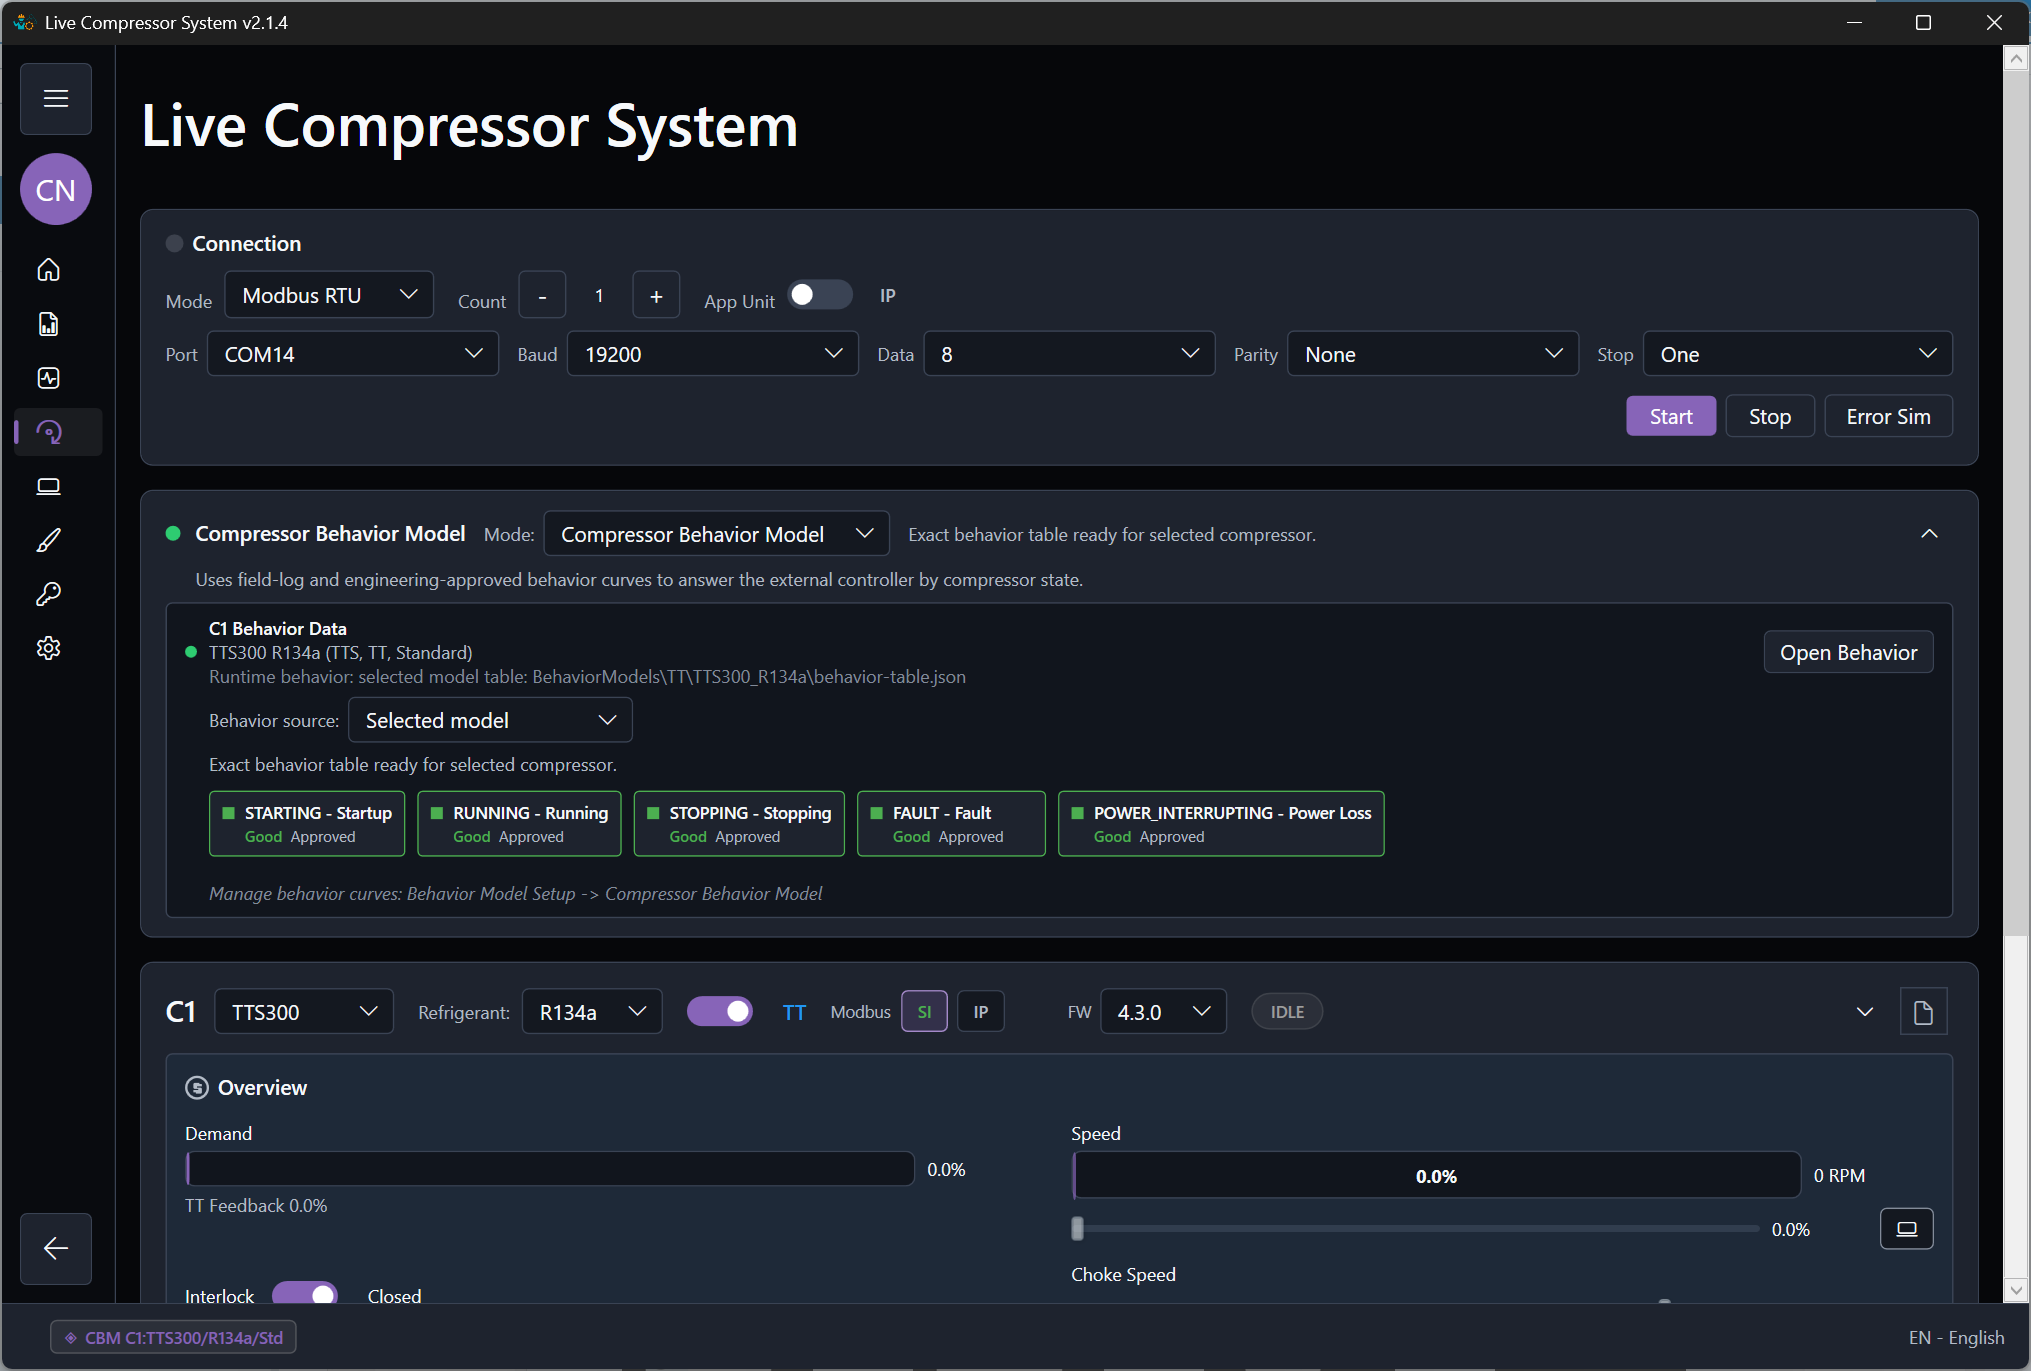
Task: Select SI Modbus unit option
Action: tap(924, 1012)
